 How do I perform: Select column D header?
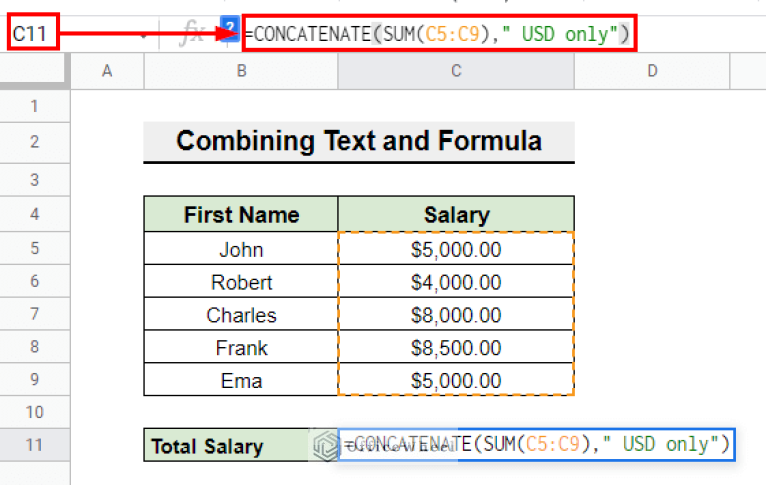coord(652,70)
